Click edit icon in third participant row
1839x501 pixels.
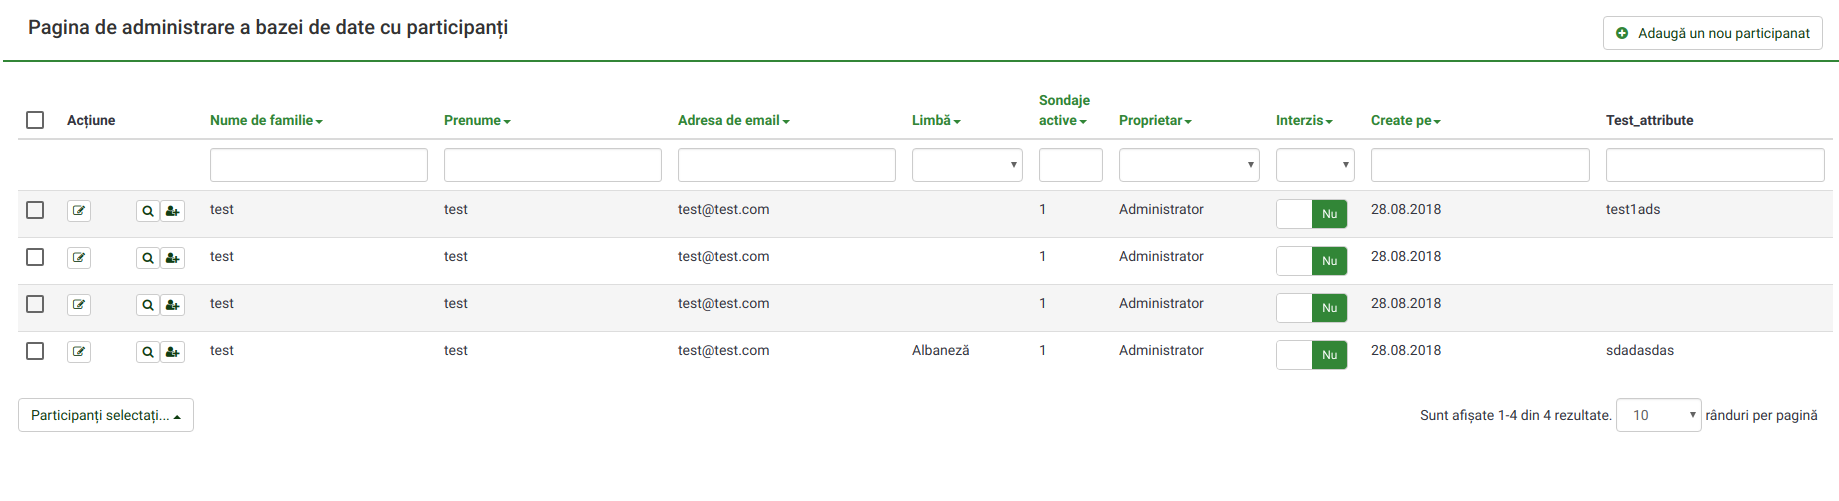tap(79, 305)
